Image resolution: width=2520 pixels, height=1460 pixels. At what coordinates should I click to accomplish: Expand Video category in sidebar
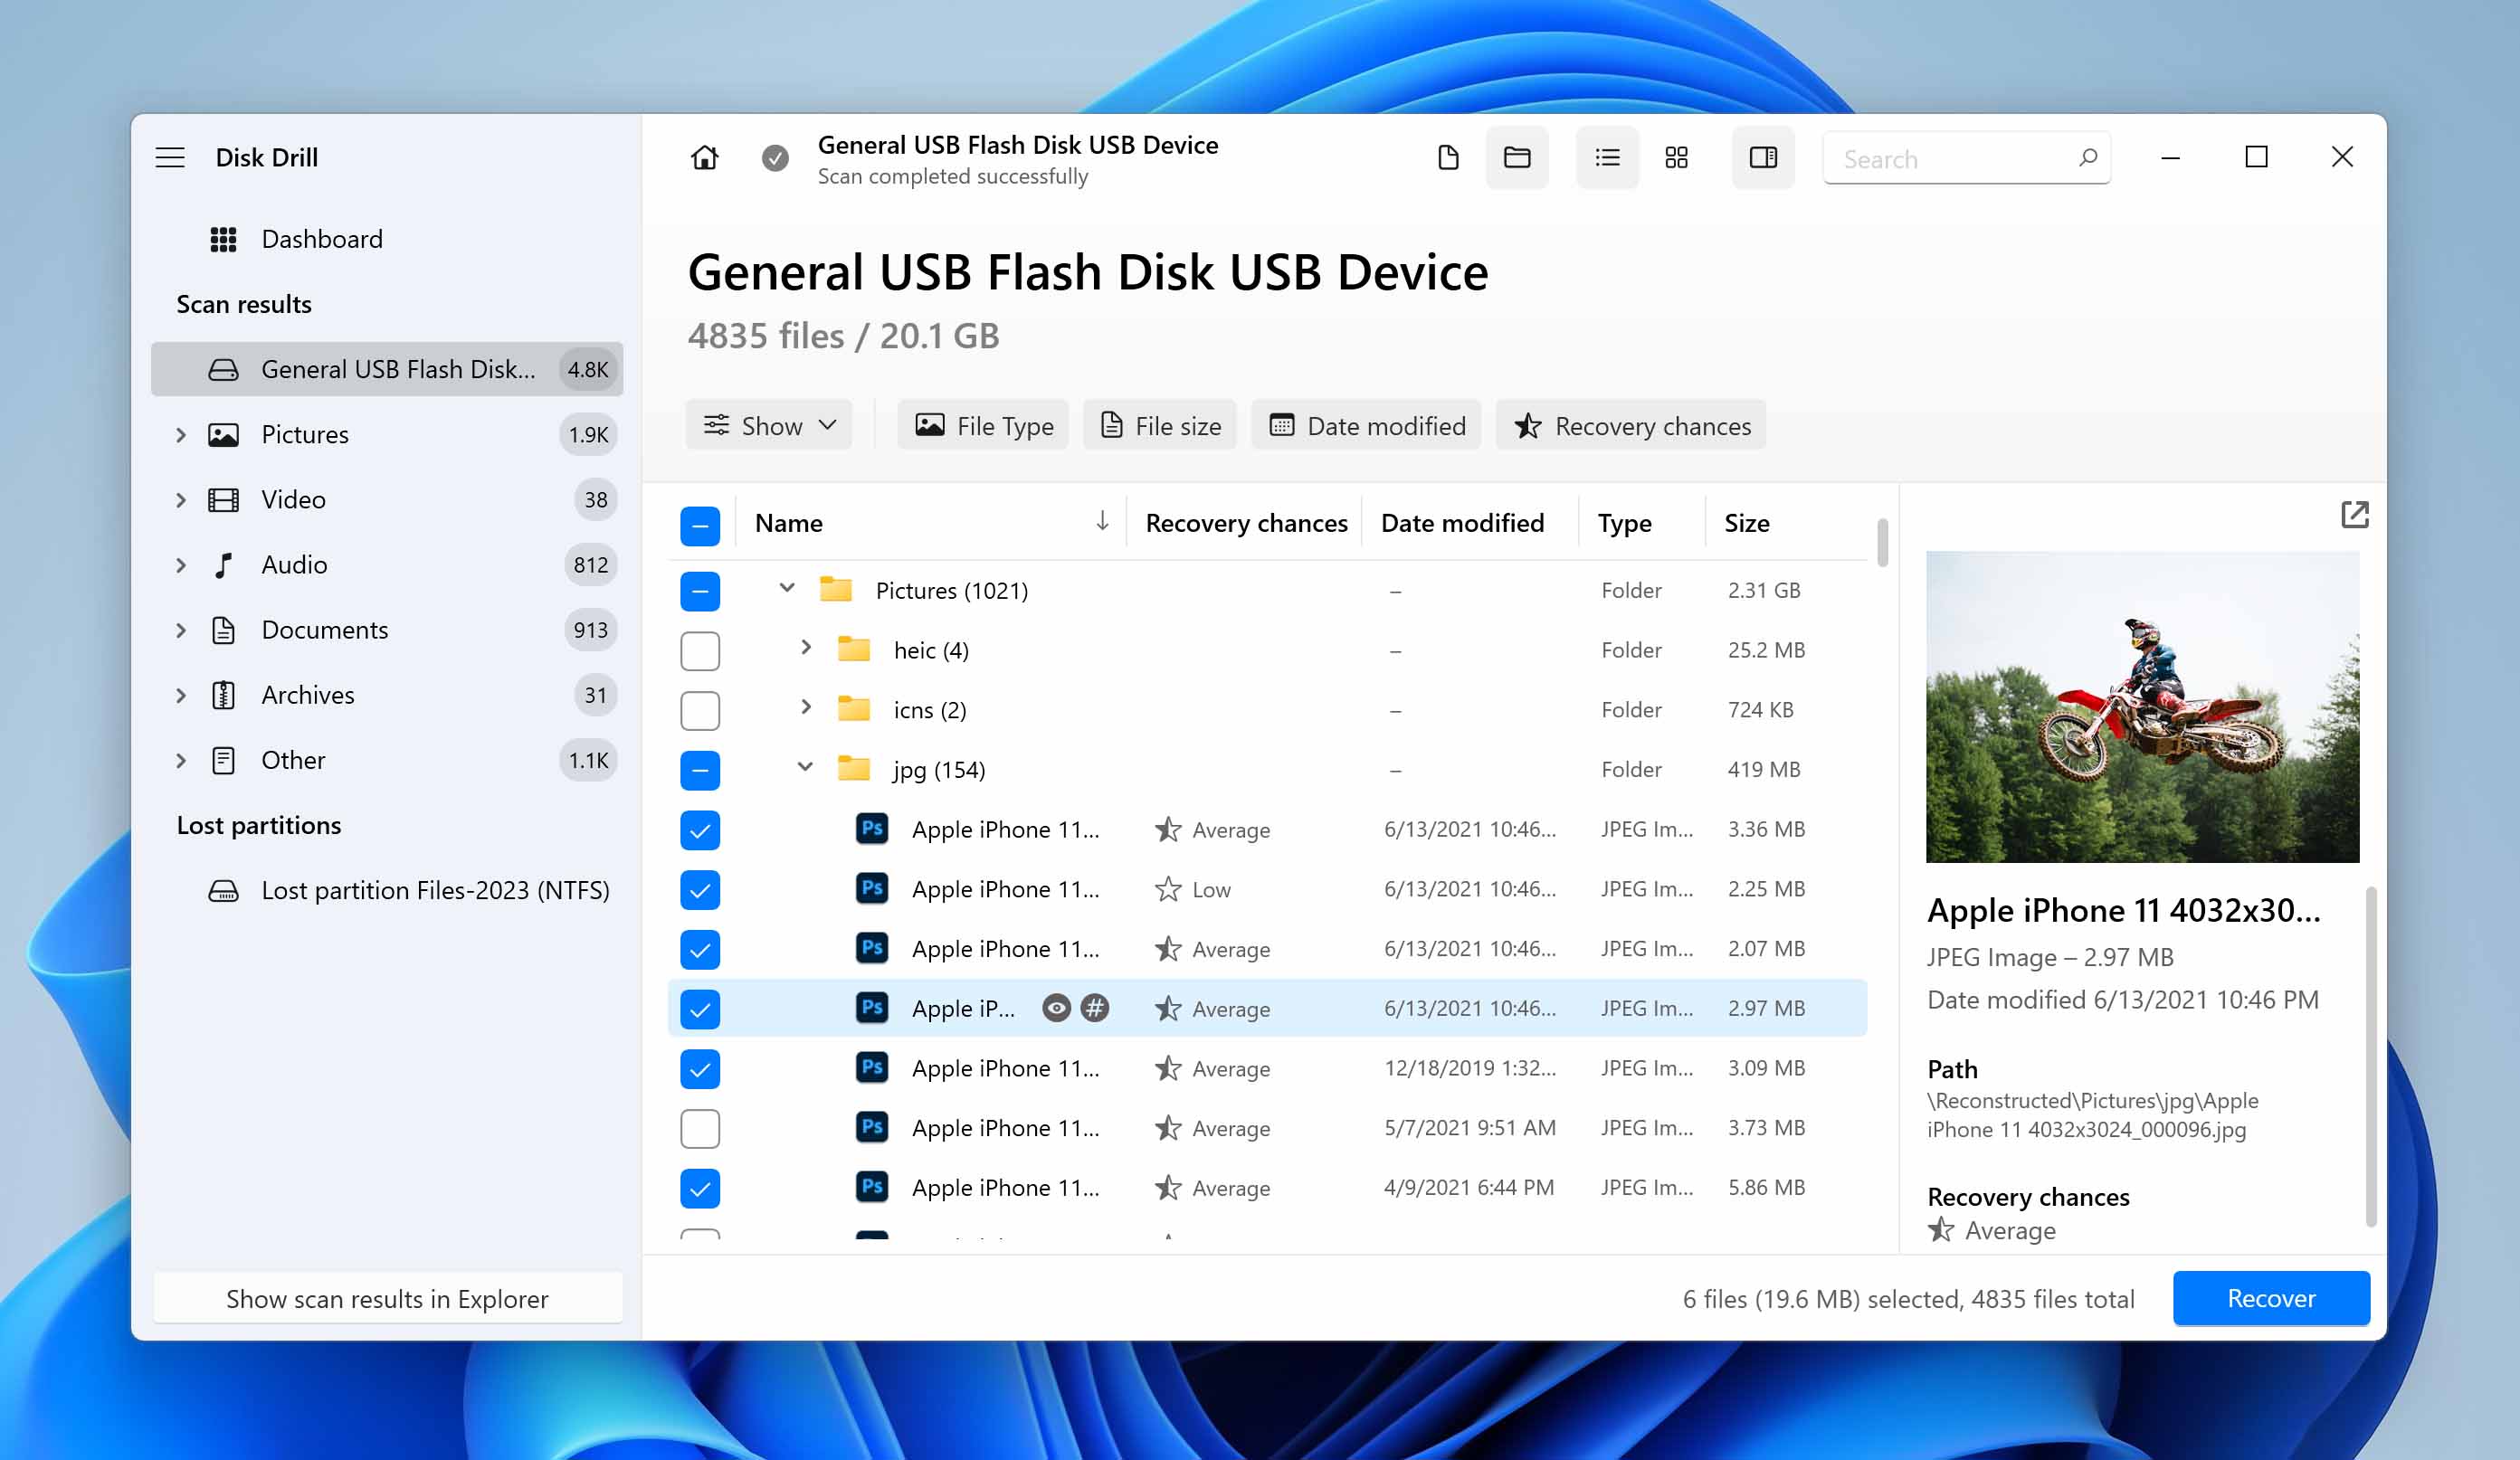click(181, 500)
